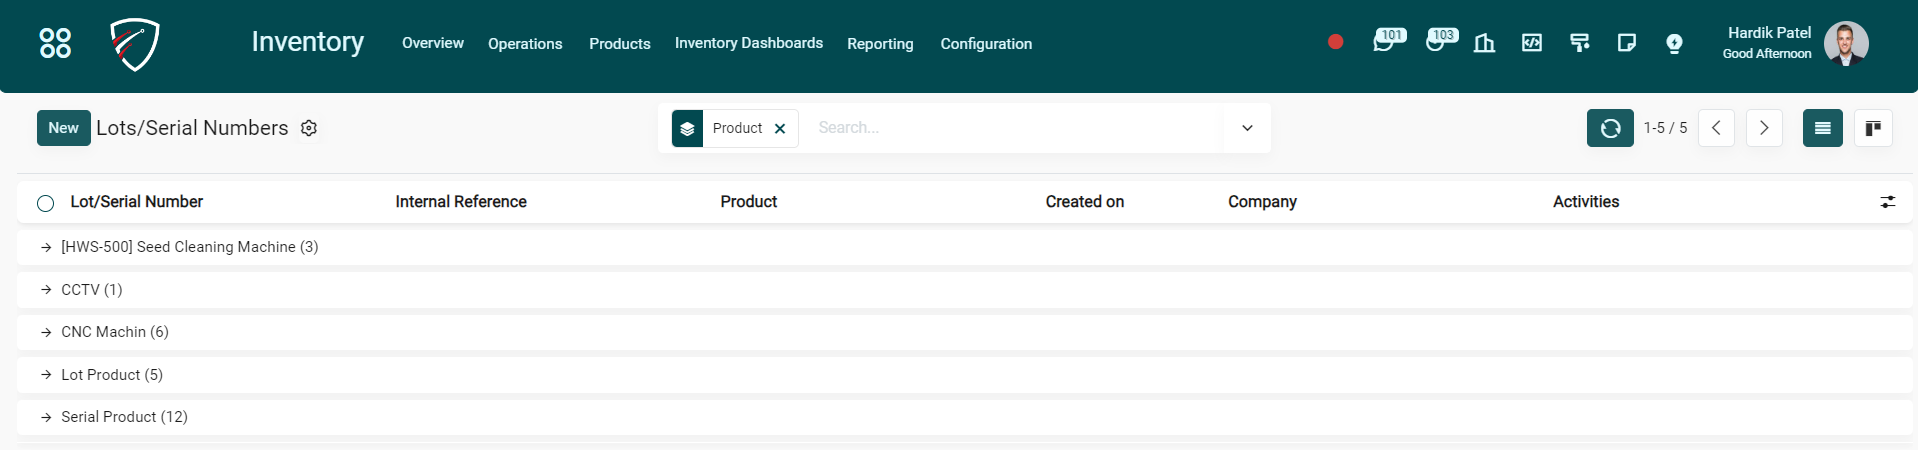Open the sticky note icon in the top bar
The image size is (1918, 450).
[x=1626, y=43]
